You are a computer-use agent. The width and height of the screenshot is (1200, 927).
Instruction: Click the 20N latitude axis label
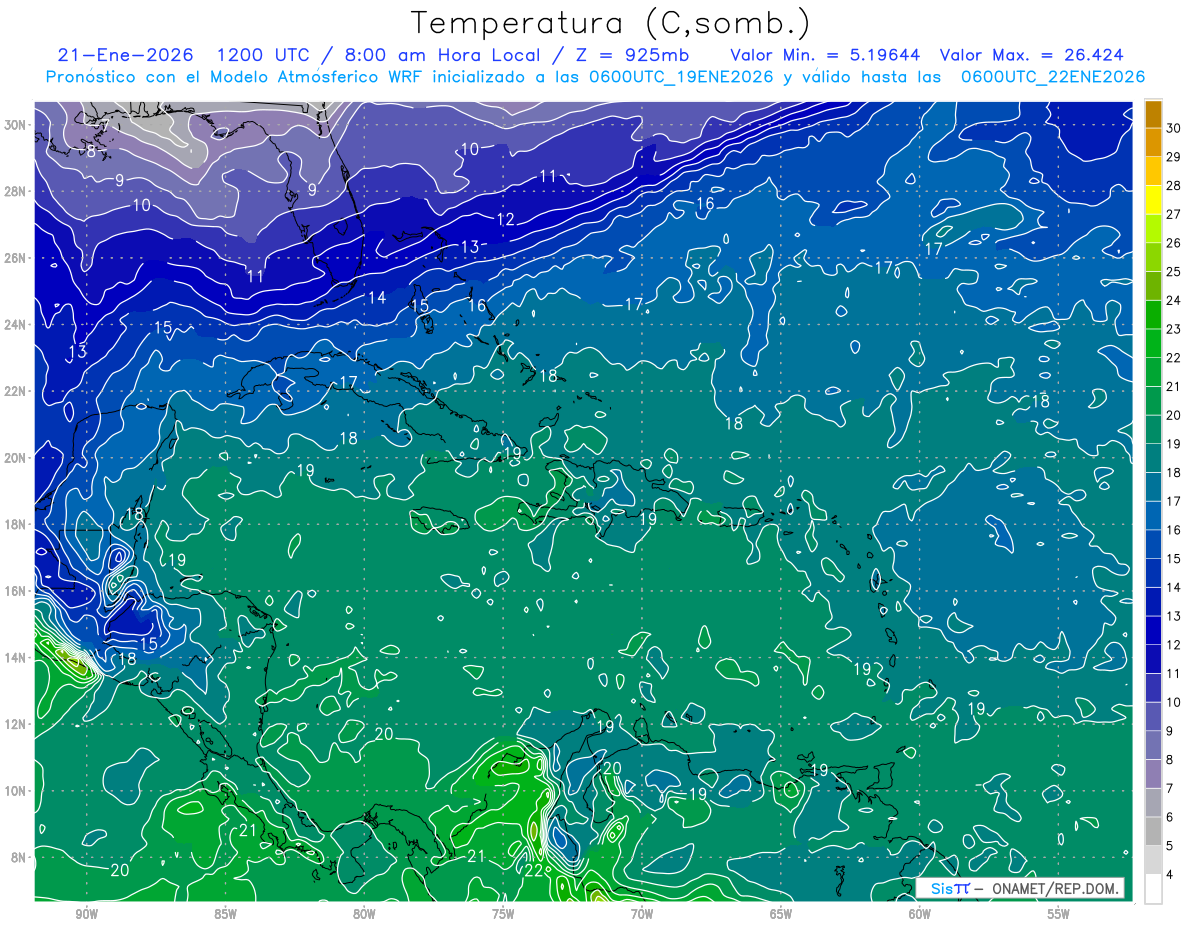(x=17, y=458)
